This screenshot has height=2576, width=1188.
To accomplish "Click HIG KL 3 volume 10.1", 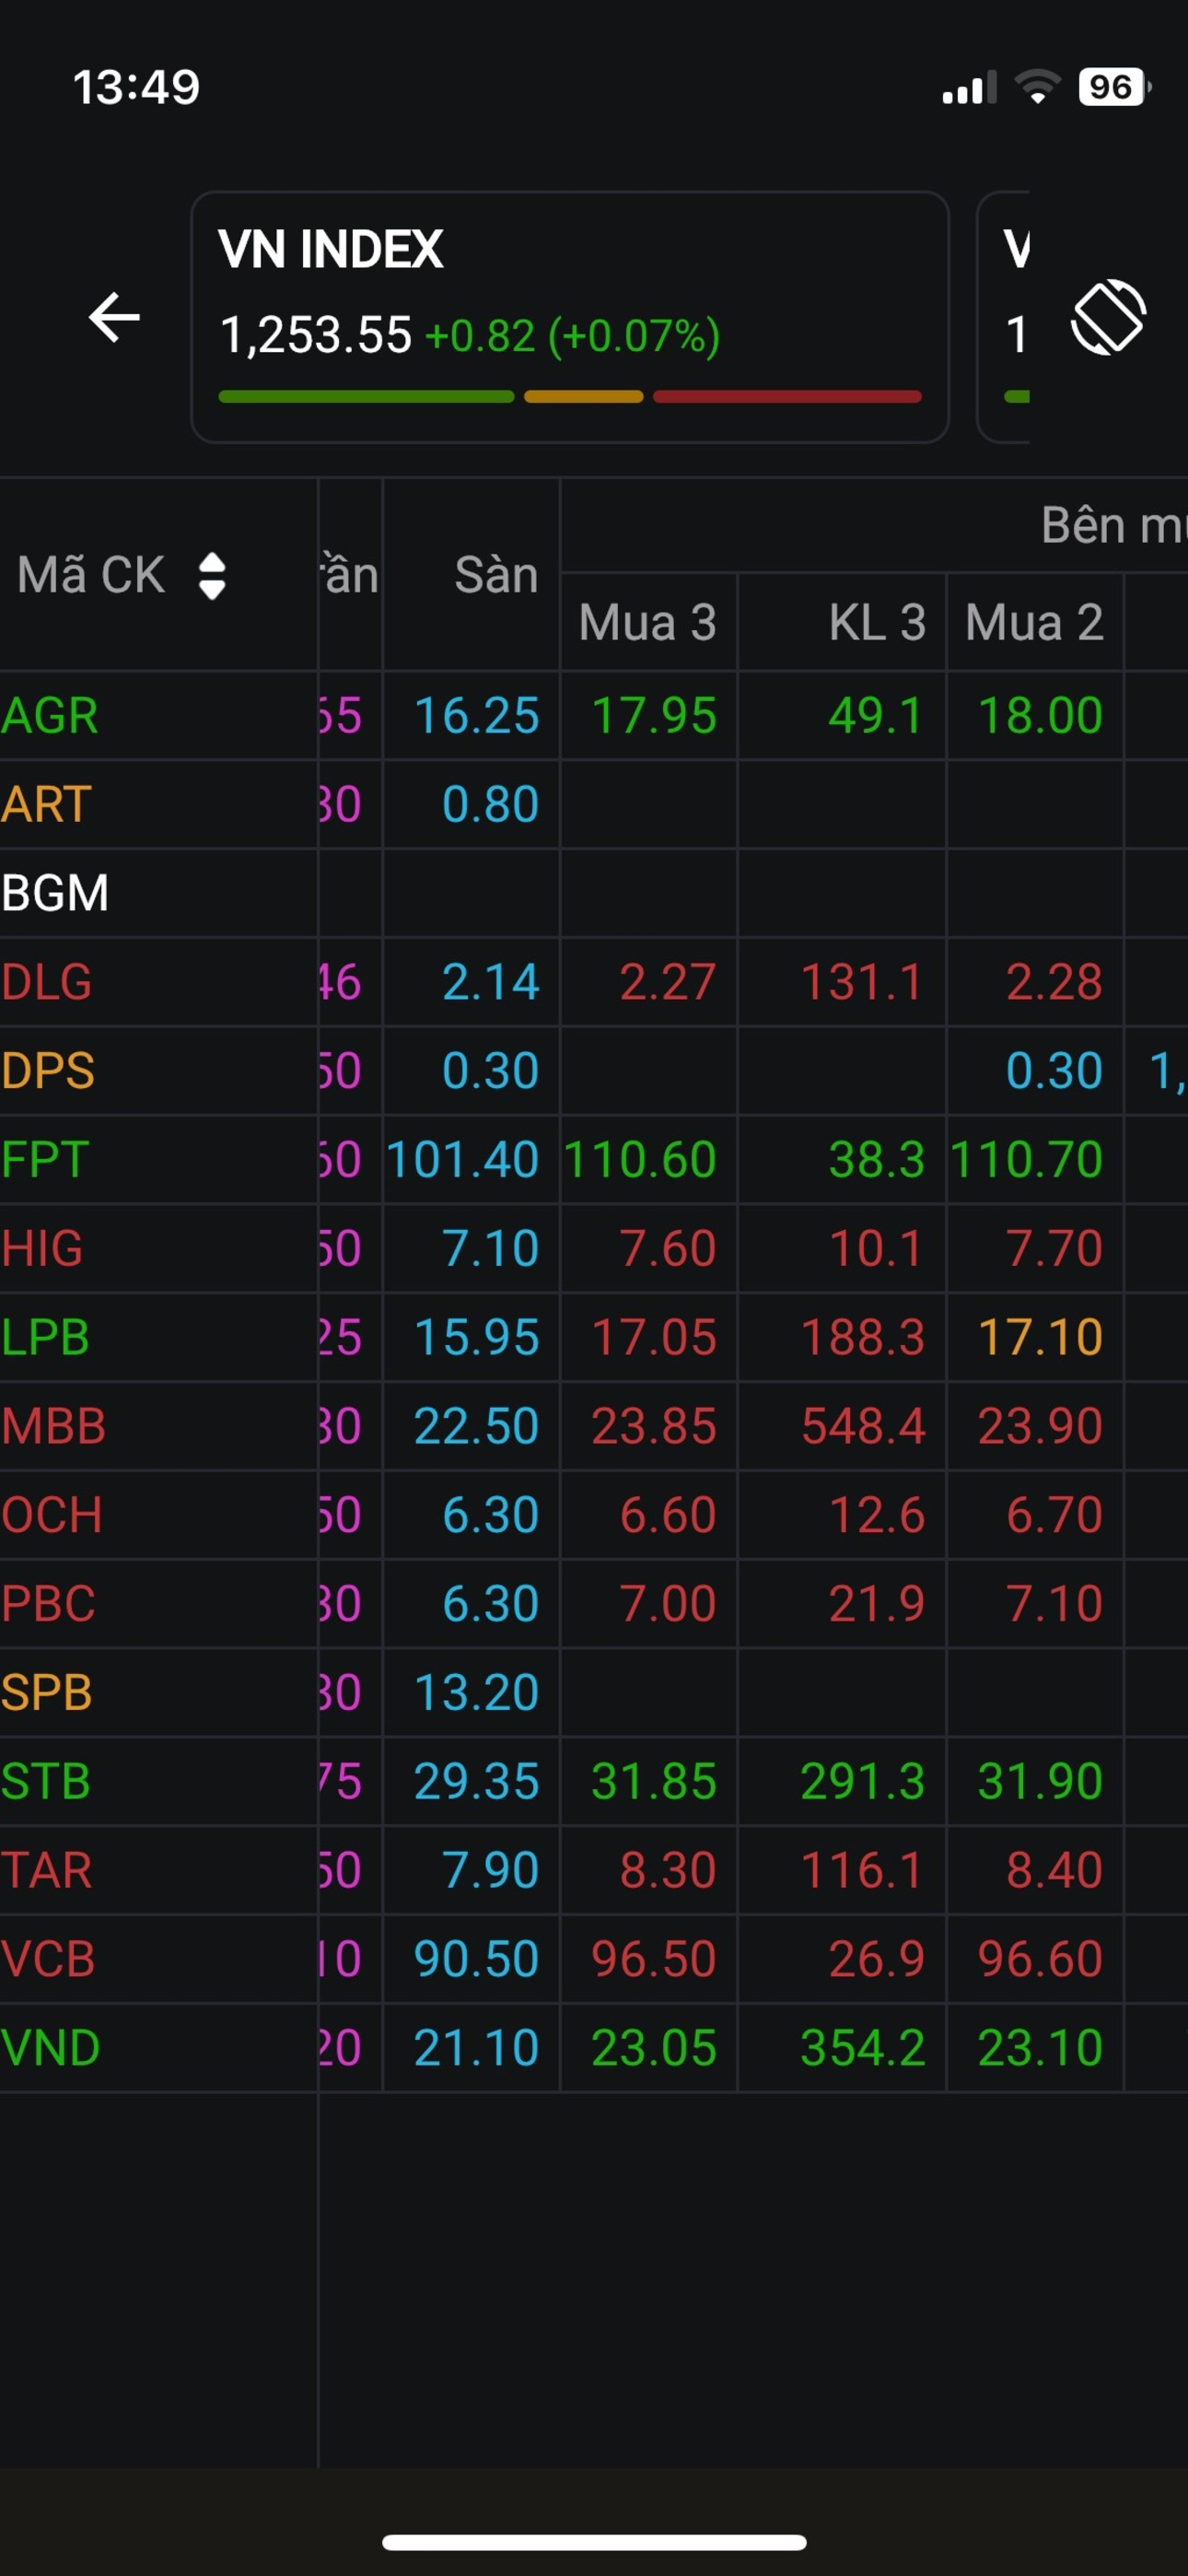I will 876,1249.
